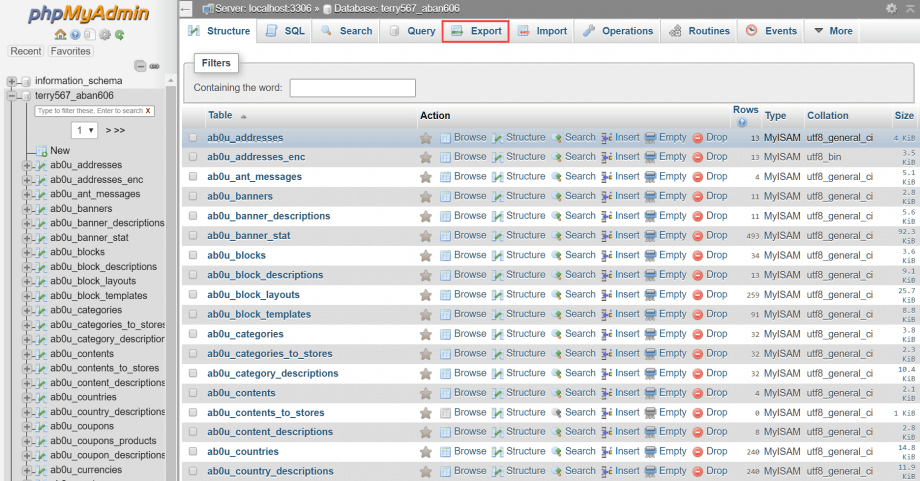Expand ab0u_blocks node in navigation tree
The height and width of the screenshot is (481, 920).
coord(26,252)
